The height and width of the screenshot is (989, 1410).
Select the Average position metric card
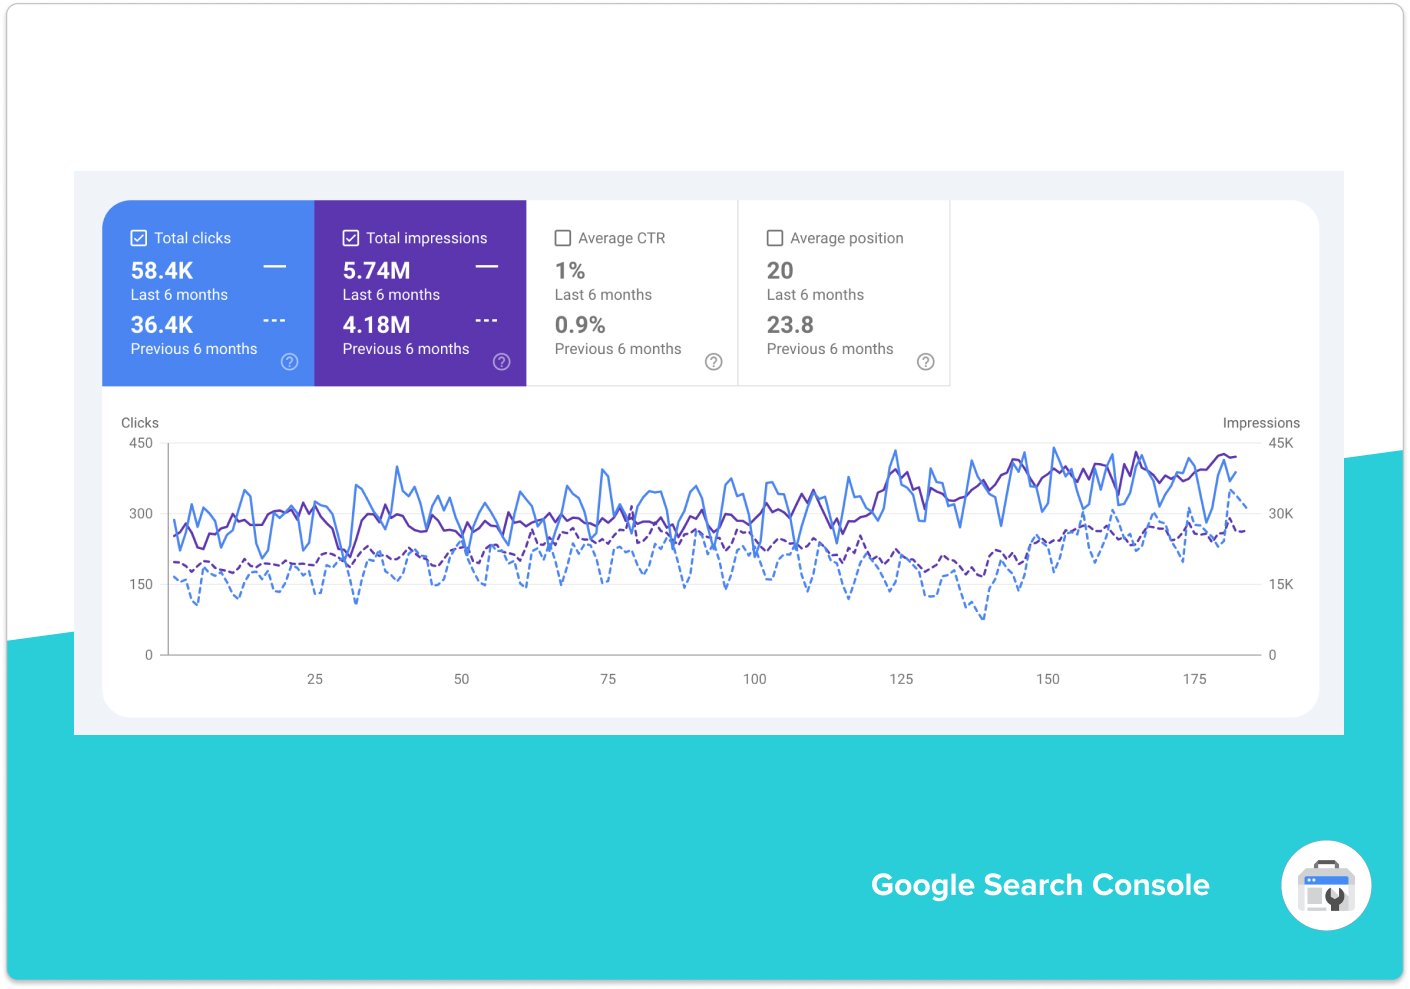click(843, 293)
